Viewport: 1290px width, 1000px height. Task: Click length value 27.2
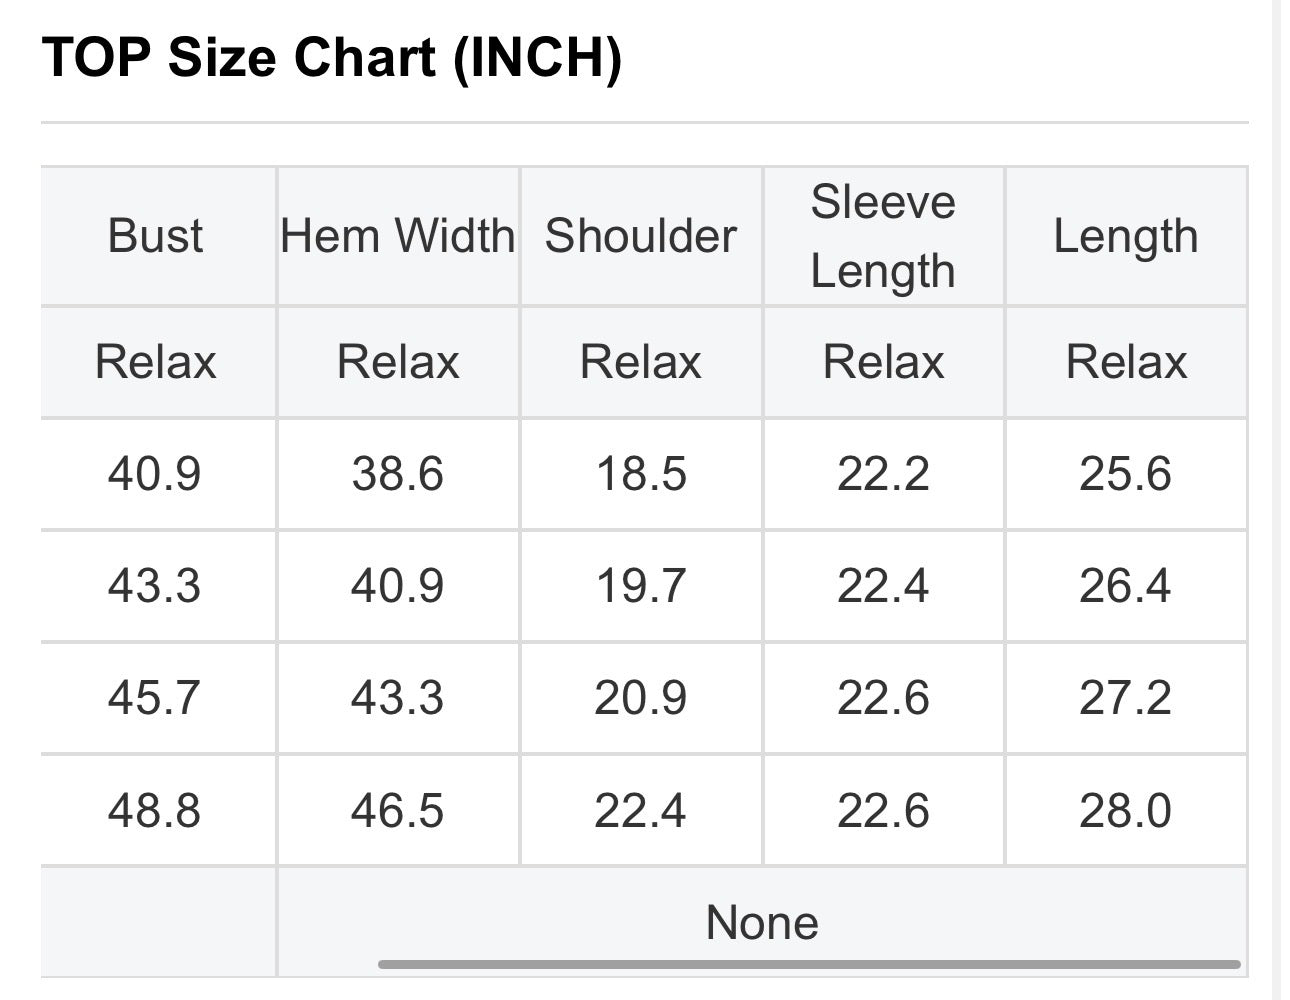click(1126, 697)
